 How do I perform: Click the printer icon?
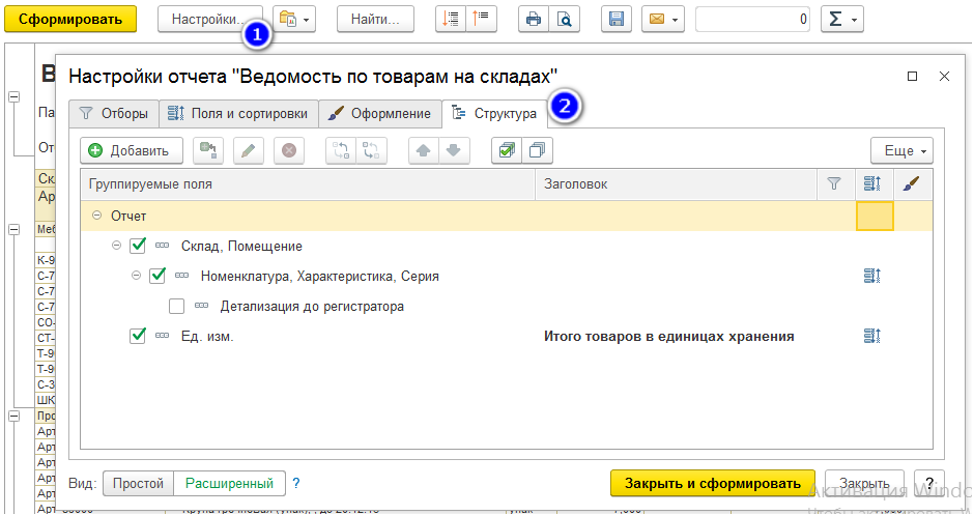pos(533,19)
